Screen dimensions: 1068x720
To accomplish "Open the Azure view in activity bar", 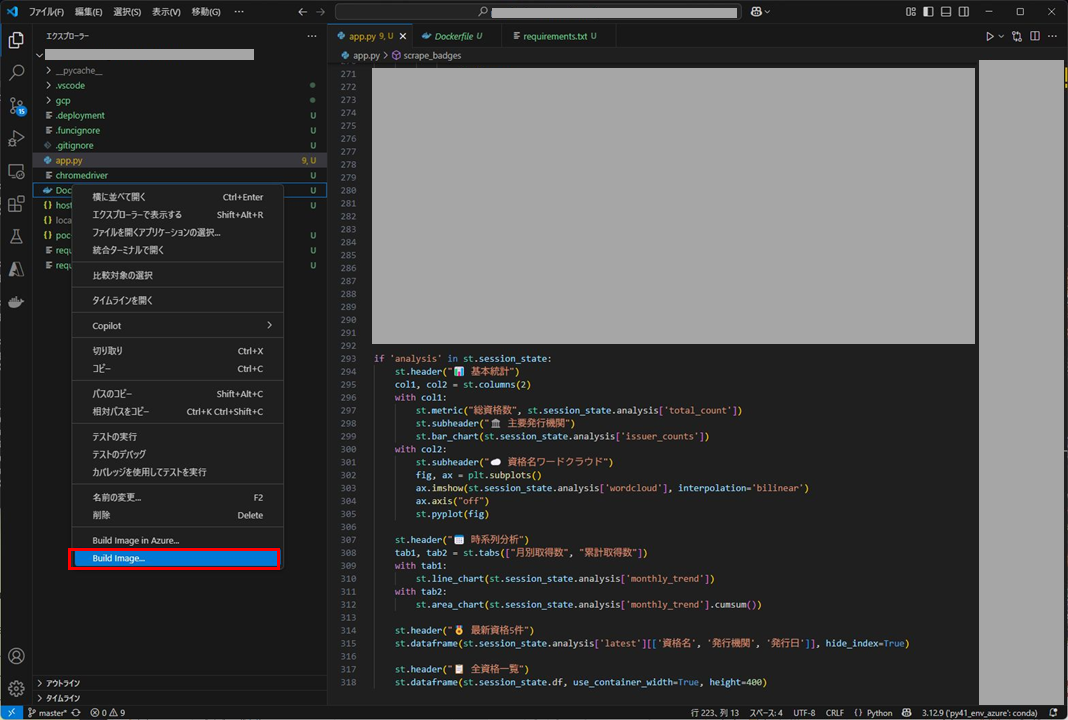I will click(16, 269).
